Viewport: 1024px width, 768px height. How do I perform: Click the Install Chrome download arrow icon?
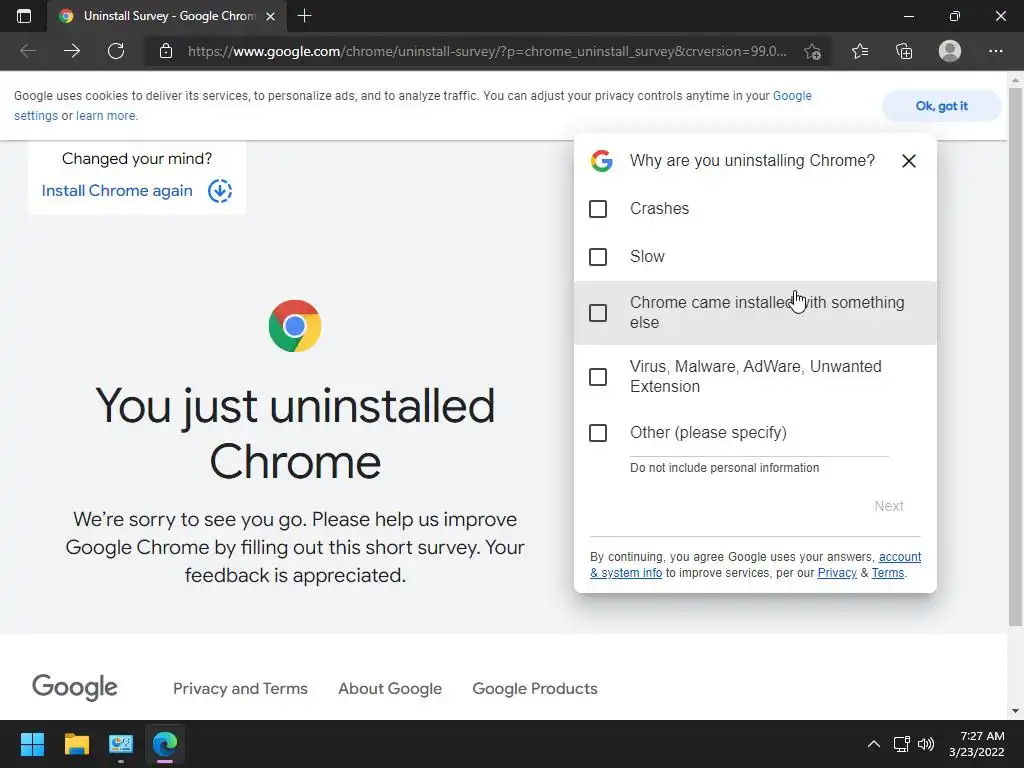tap(220, 191)
